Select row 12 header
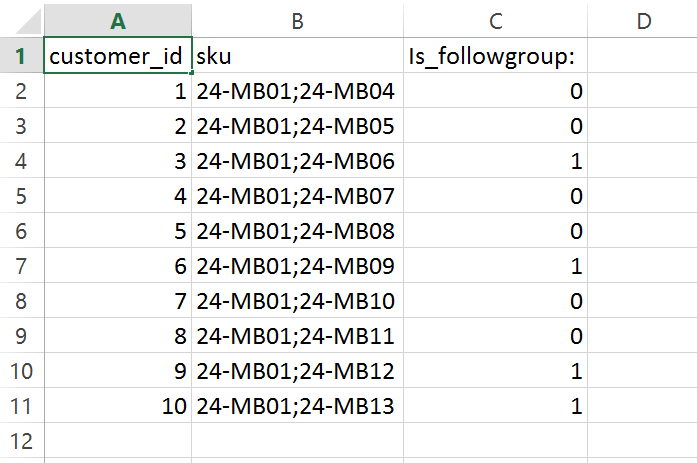Image resolution: width=697 pixels, height=463 pixels. pos(22,441)
